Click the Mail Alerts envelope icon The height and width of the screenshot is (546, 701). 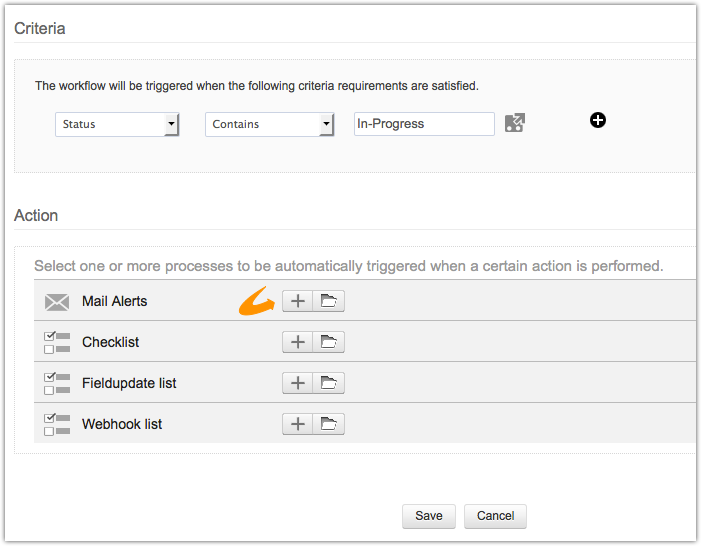[x=57, y=301]
